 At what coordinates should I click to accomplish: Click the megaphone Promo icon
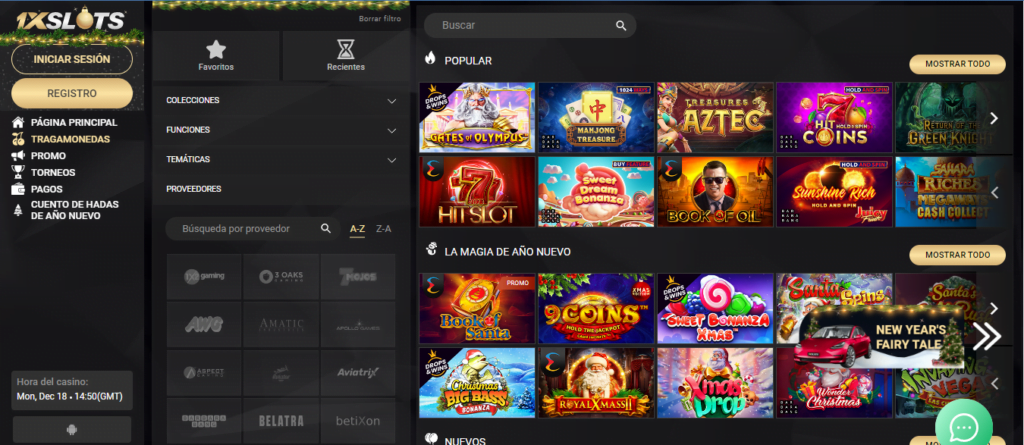18,156
